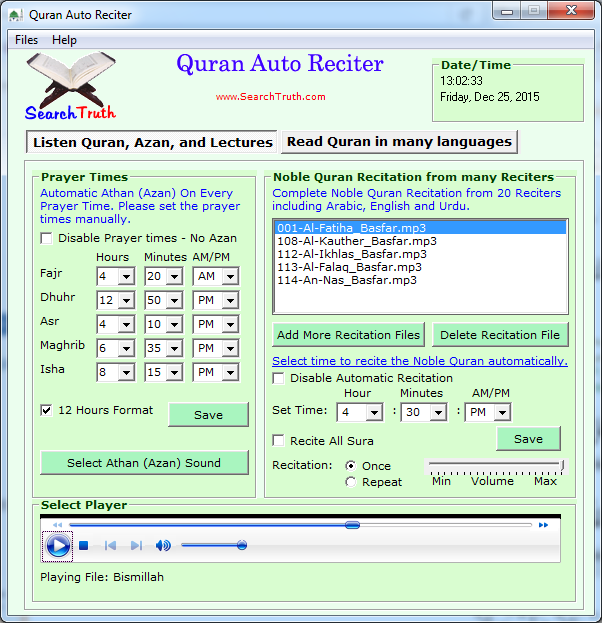Open Set Time minutes dropdown showing 30
The image size is (602, 623).
(438, 412)
